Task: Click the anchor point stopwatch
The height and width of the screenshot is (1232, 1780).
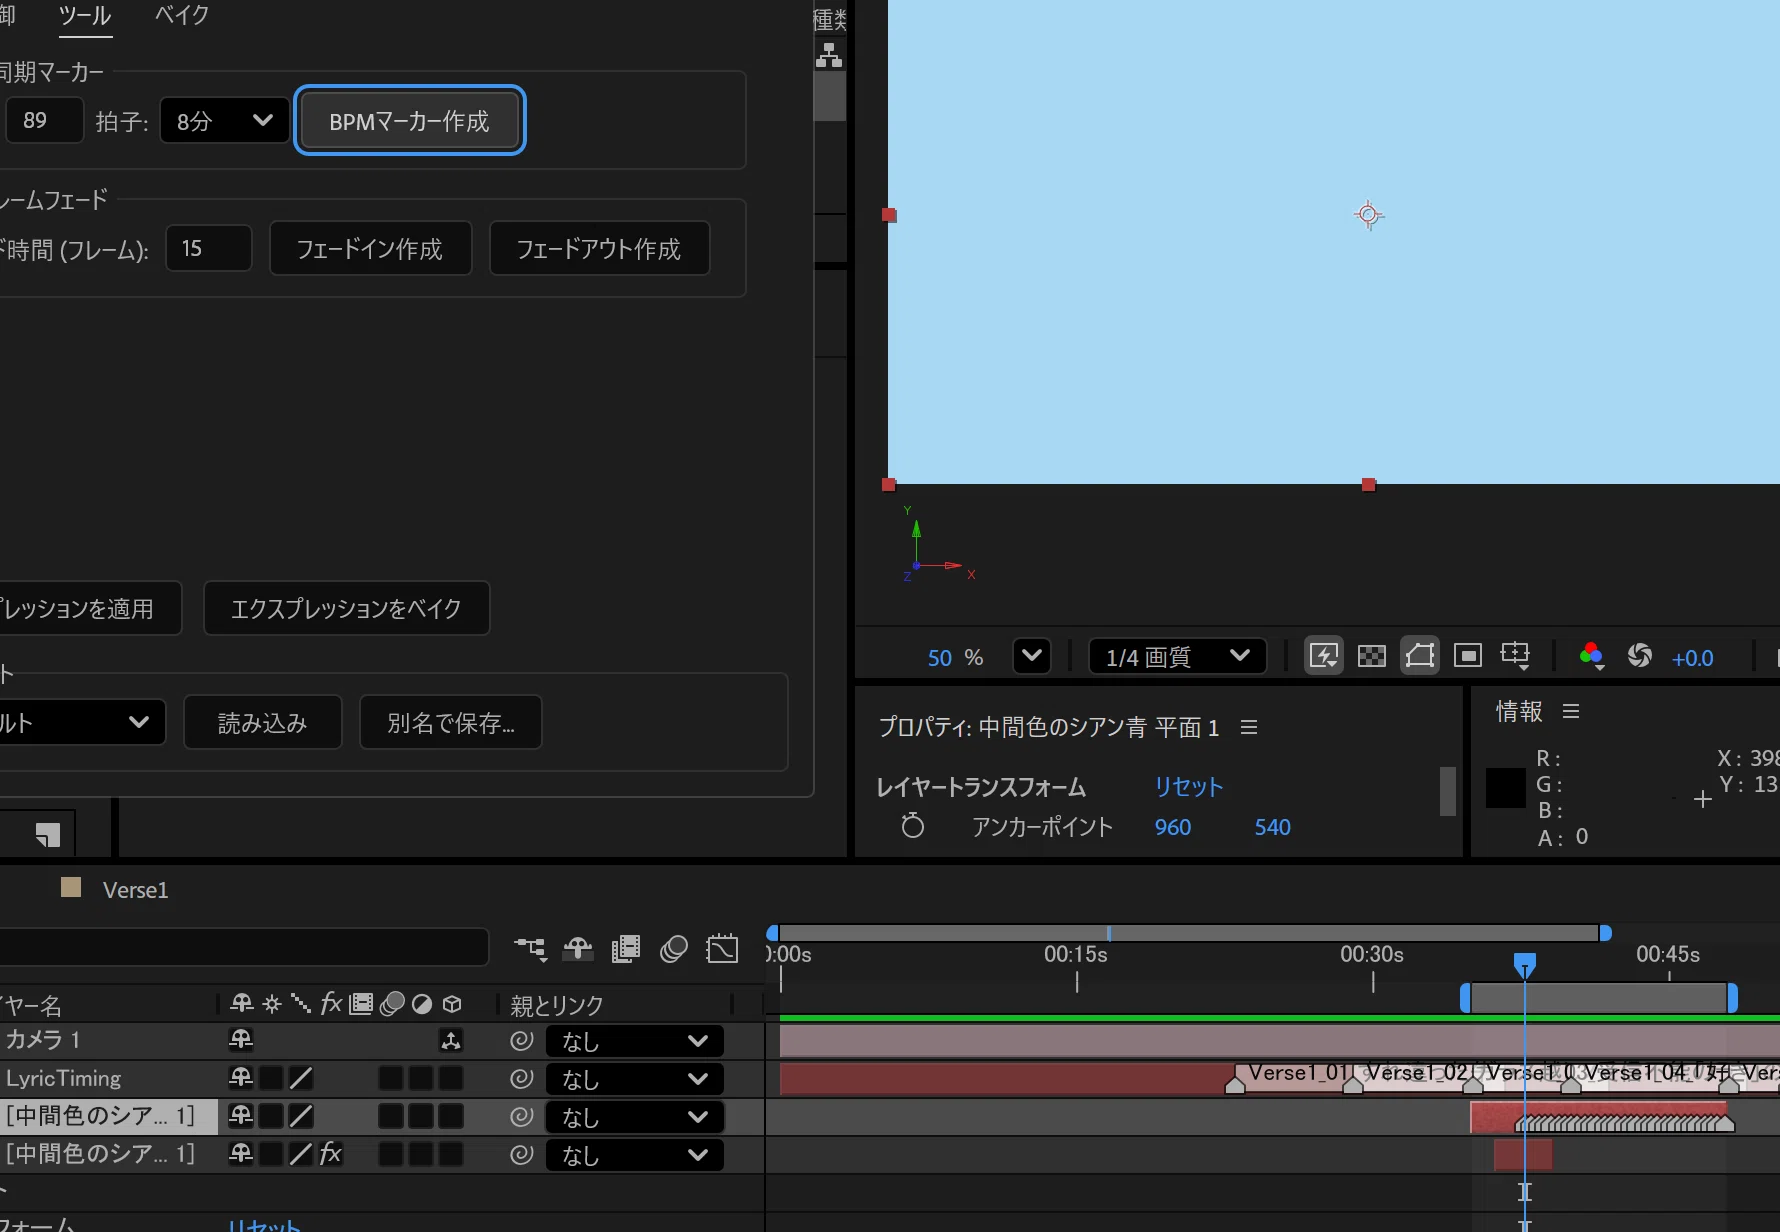Action: tap(912, 826)
